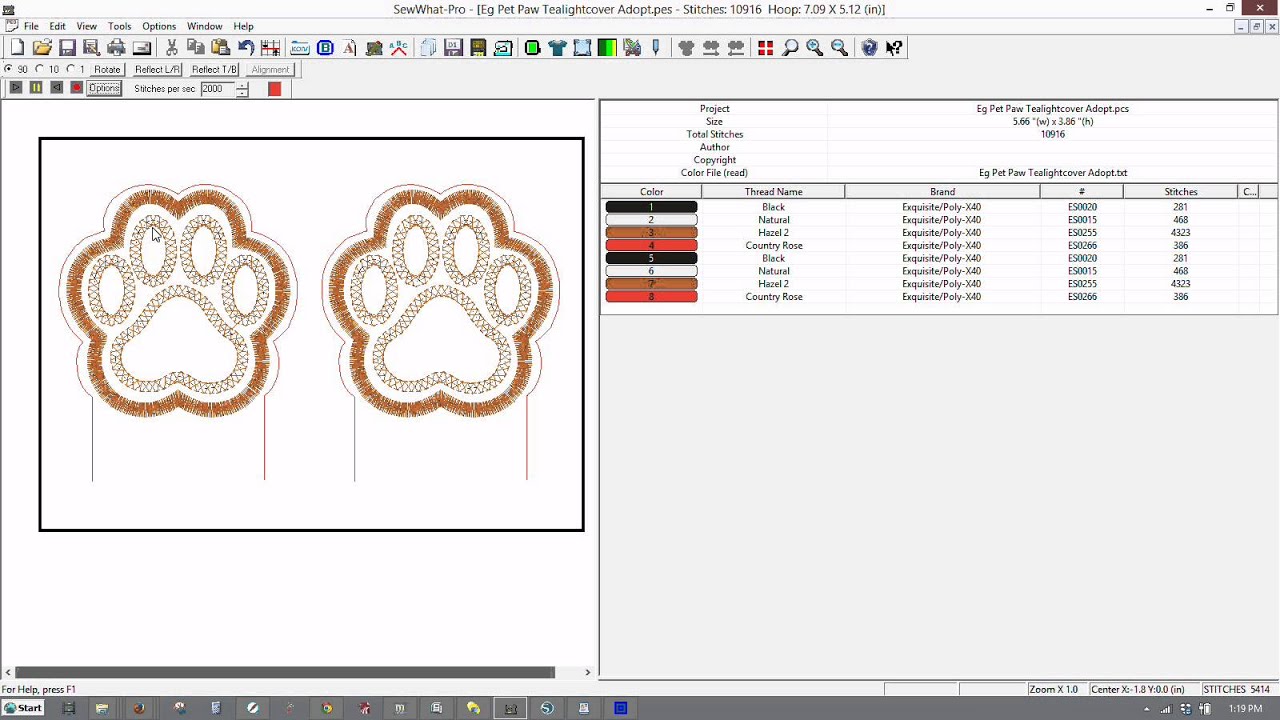Click the red square color indicator in simulator bar

(274, 89)
